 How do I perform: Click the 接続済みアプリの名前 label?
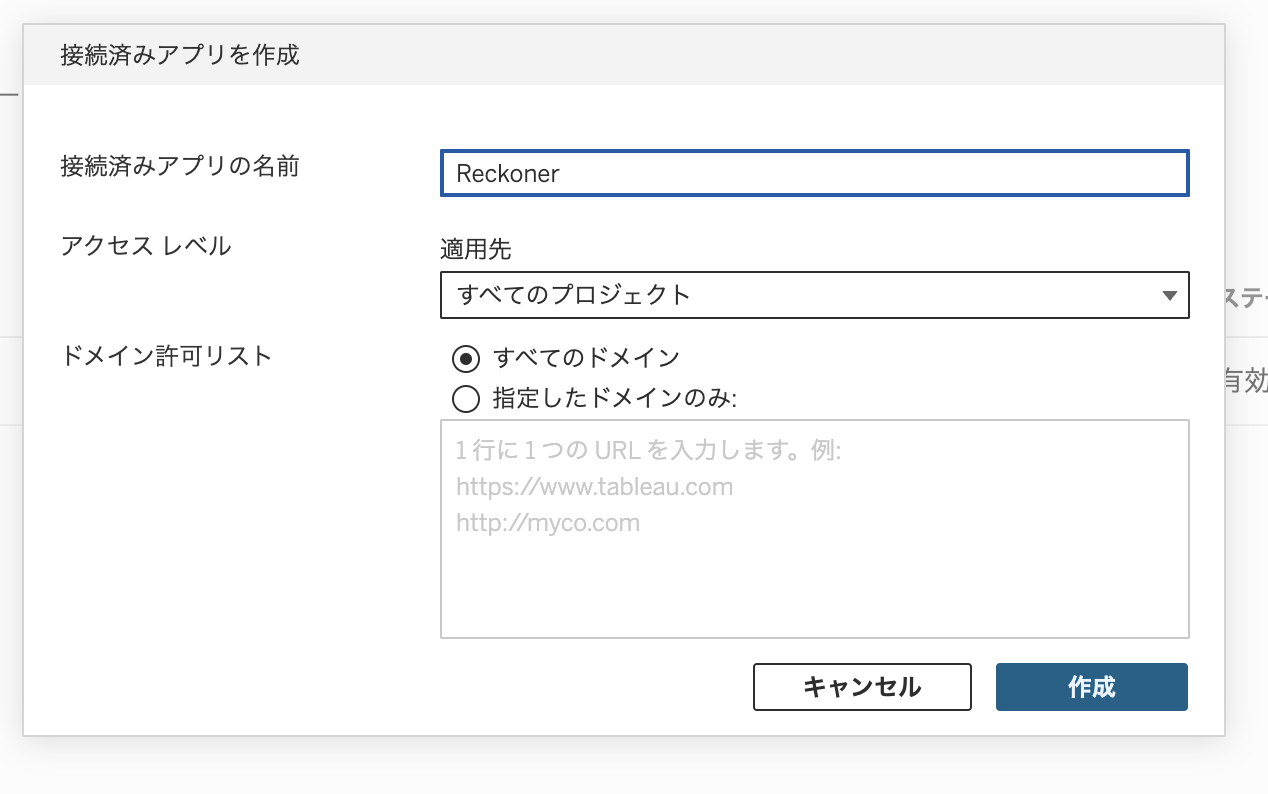tap(180, 166)
